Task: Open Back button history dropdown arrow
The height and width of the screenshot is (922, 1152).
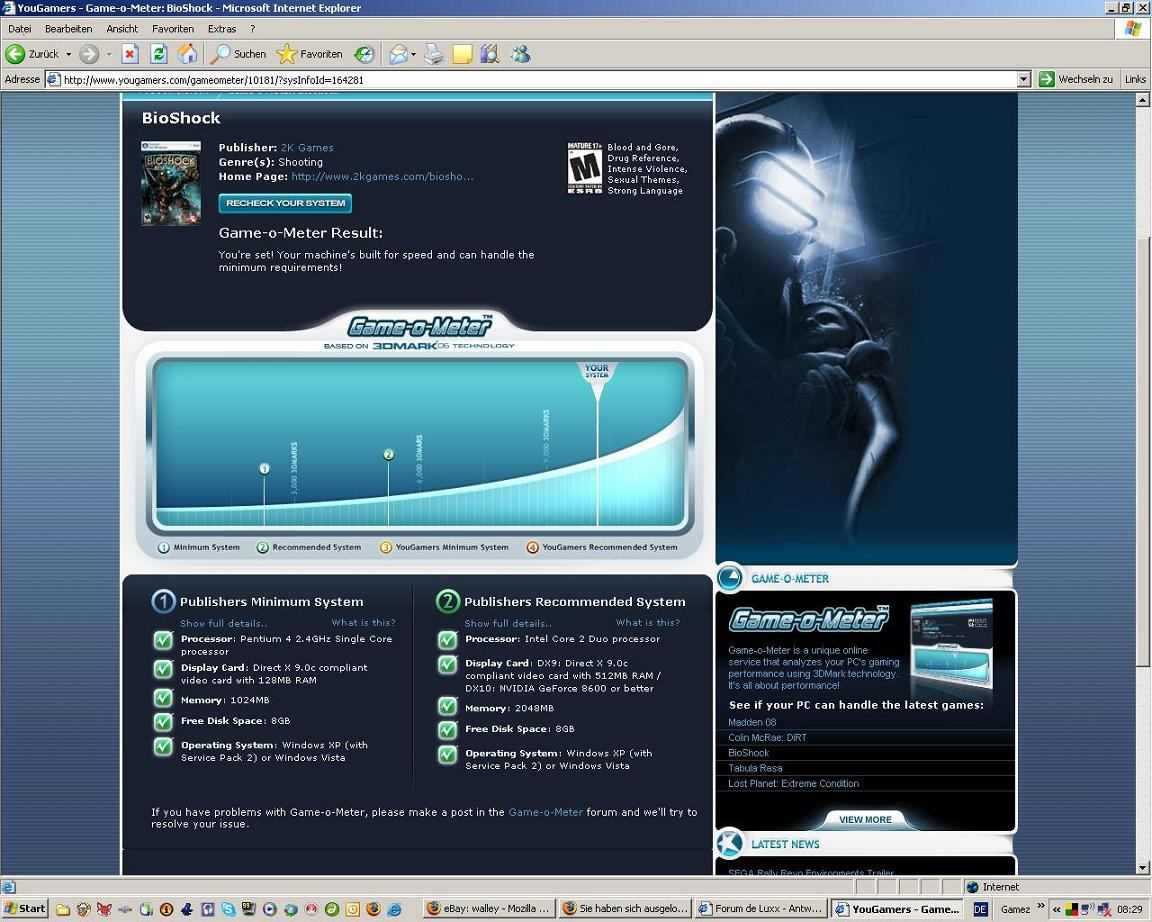Action: coord(68,54)
